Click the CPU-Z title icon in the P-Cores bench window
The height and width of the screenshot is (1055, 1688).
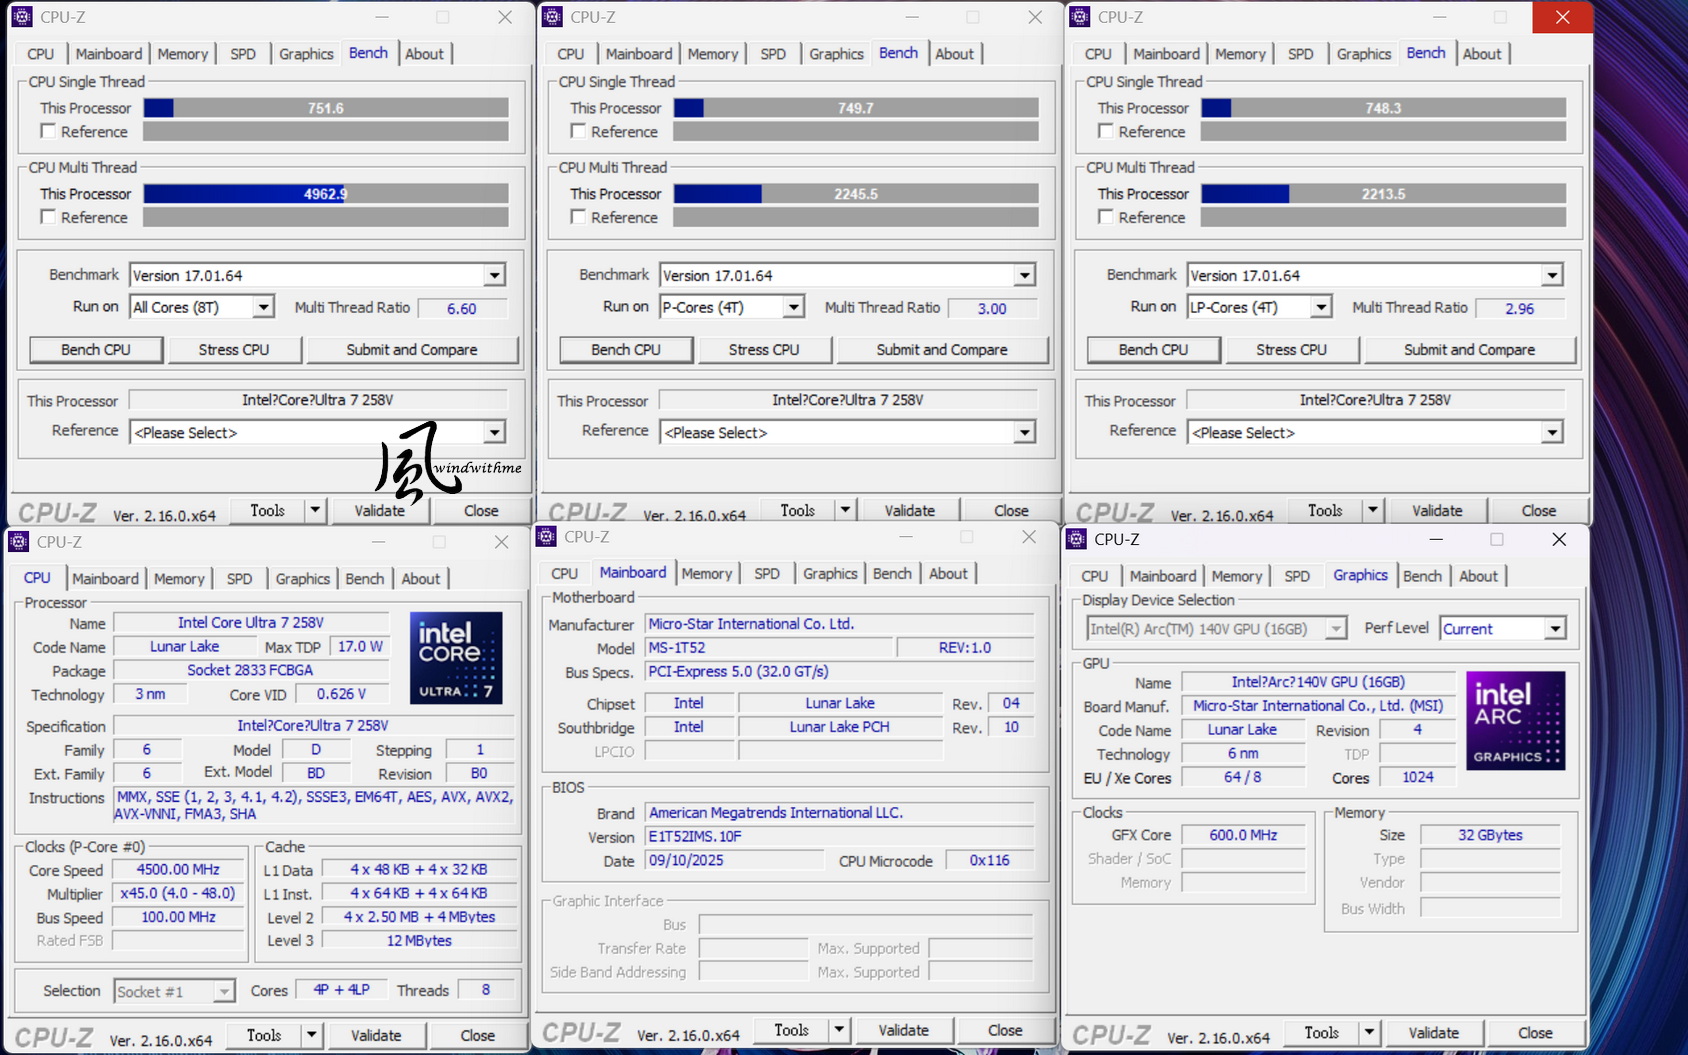click(551, 17)
